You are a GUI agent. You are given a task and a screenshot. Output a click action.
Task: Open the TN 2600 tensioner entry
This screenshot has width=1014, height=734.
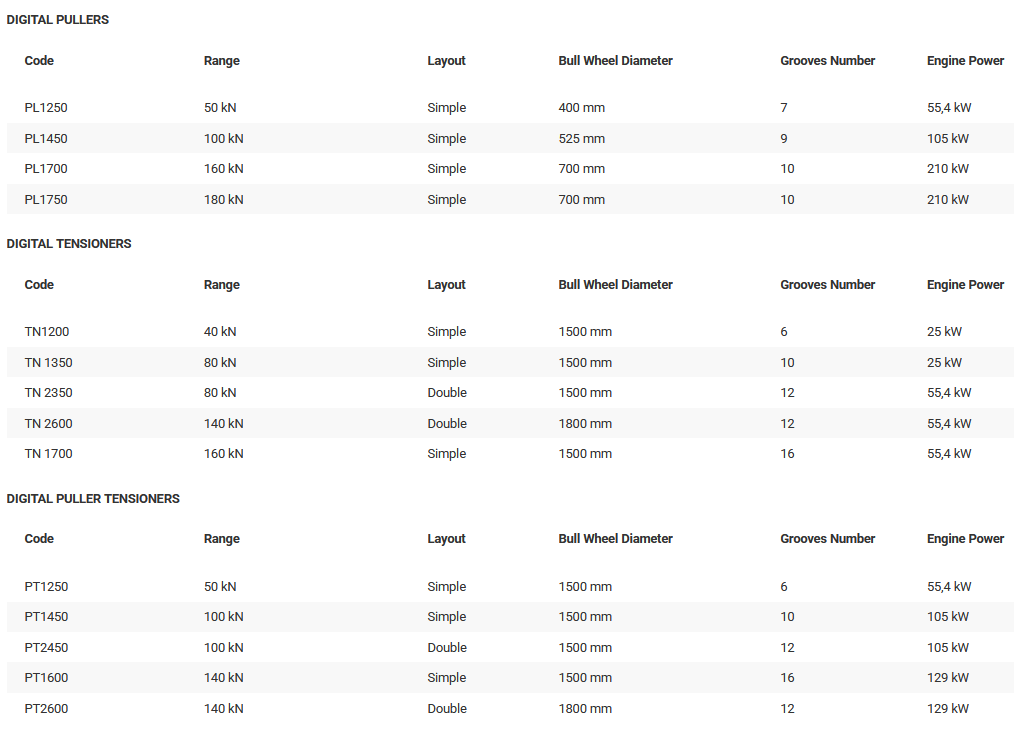tap(49, 424)
